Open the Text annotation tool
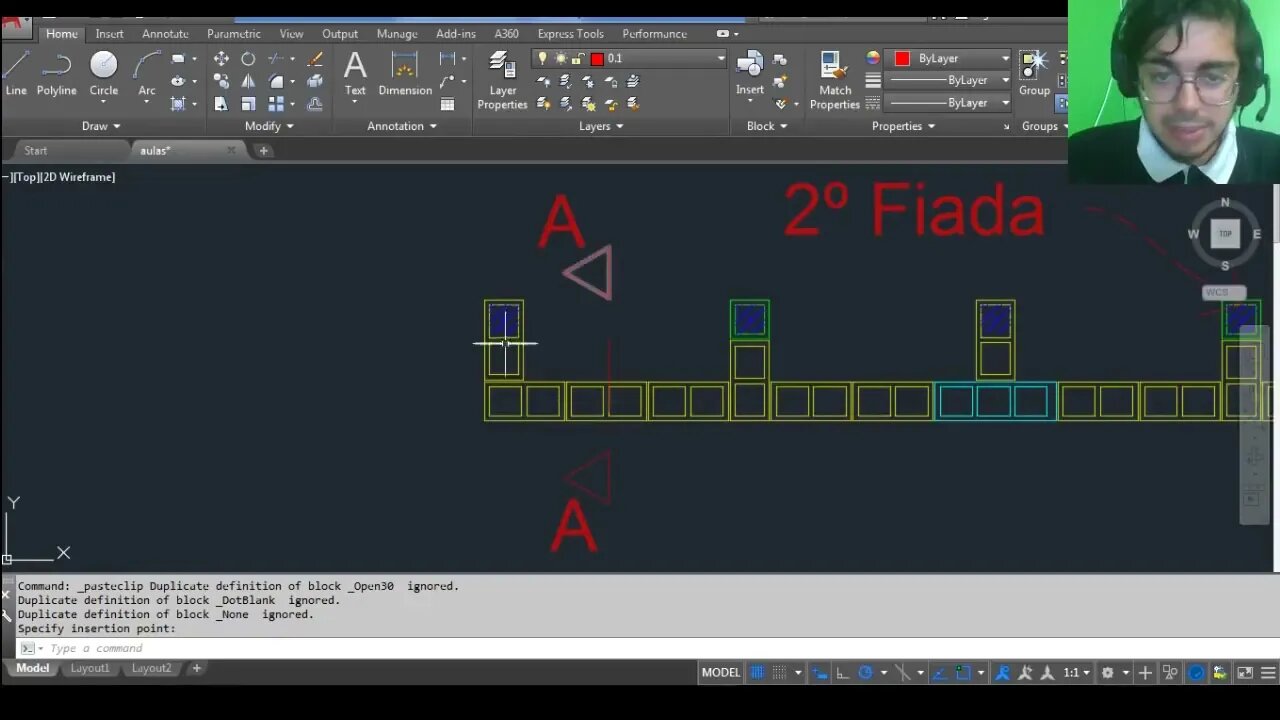This screenshot has height=720, width=1280. pyautogui.click(x=355, y=75)
